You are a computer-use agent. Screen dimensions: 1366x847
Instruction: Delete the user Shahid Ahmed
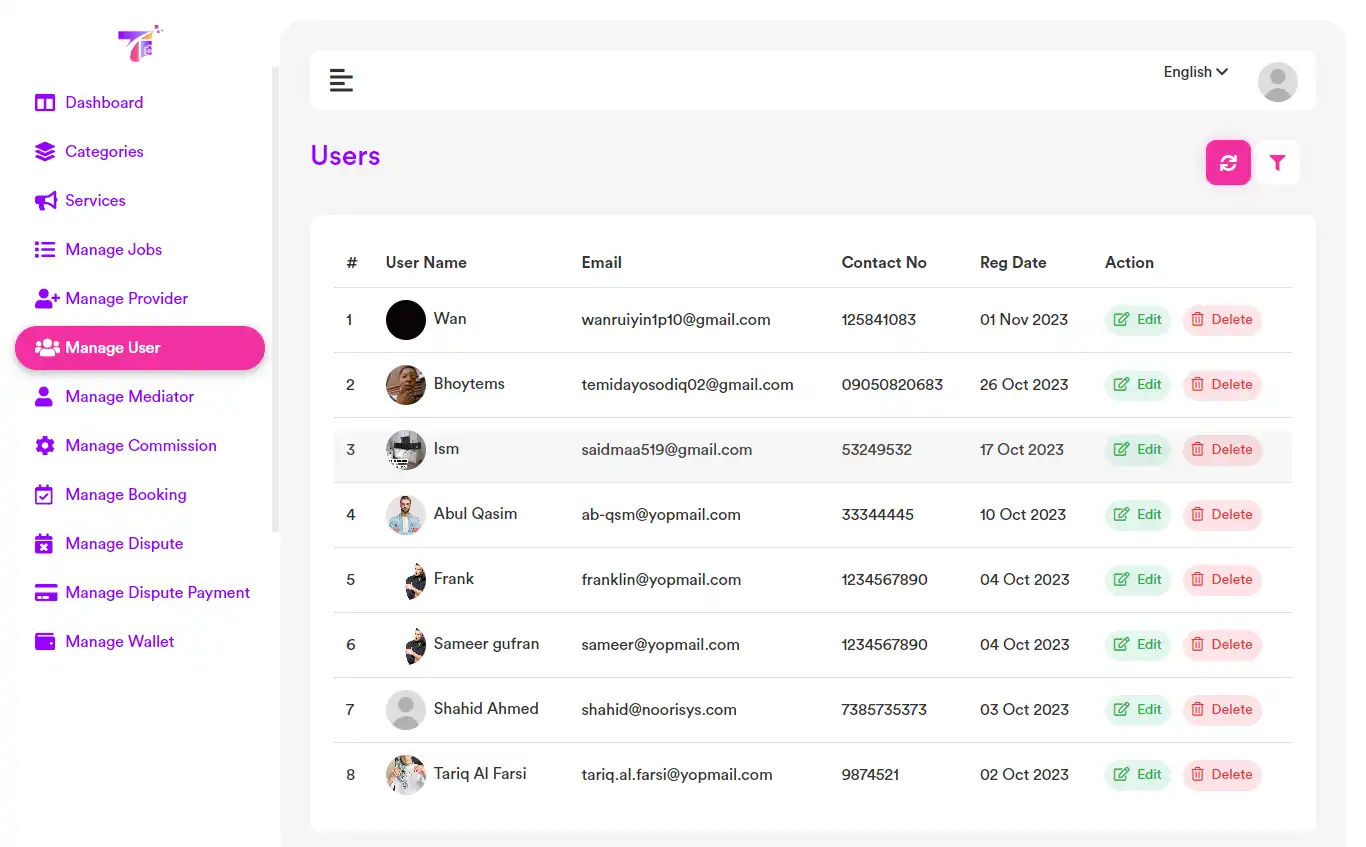tap(1222, 709)
